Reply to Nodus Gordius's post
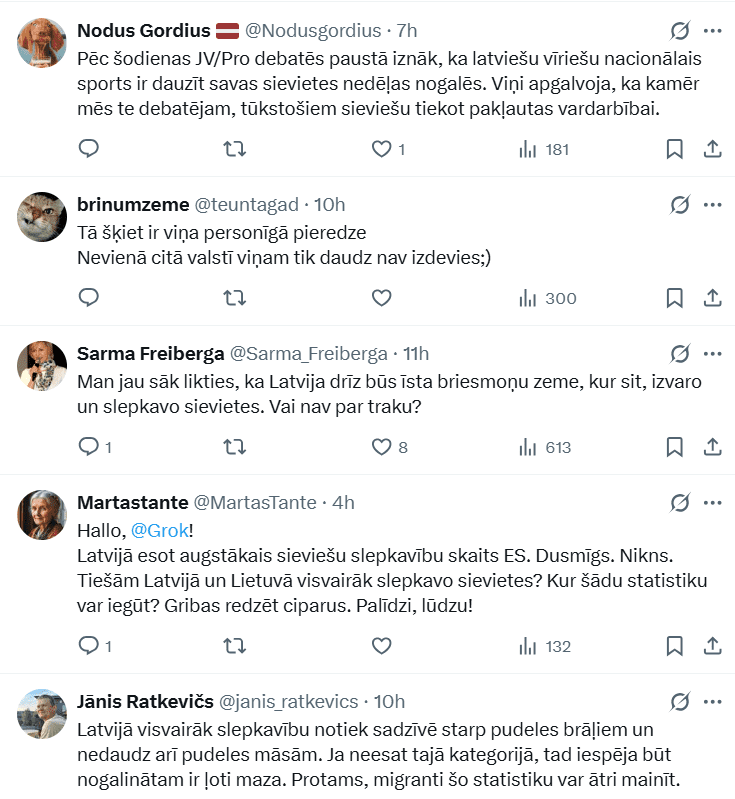The image size is (735, 799). pos(88,149)
